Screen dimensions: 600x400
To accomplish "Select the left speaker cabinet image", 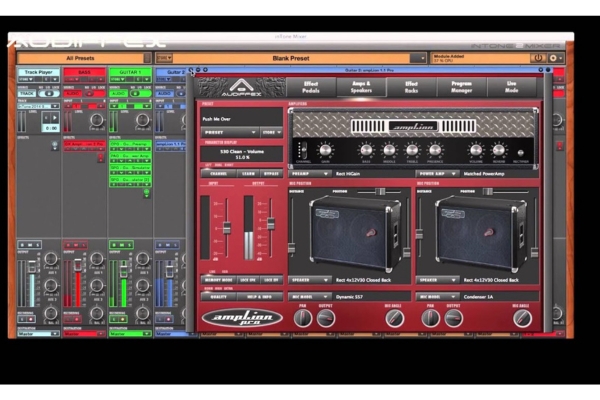I will tap(352, 232).
